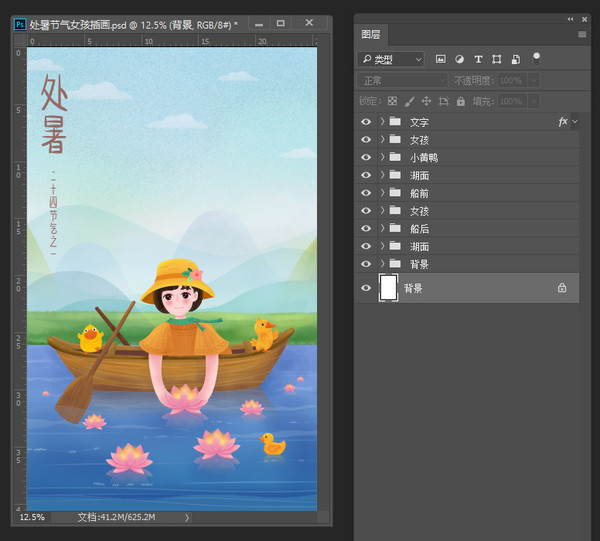Hide the 背景 folder group
The width and height of the screenshot is (600, 541).
tap(366, 264)
